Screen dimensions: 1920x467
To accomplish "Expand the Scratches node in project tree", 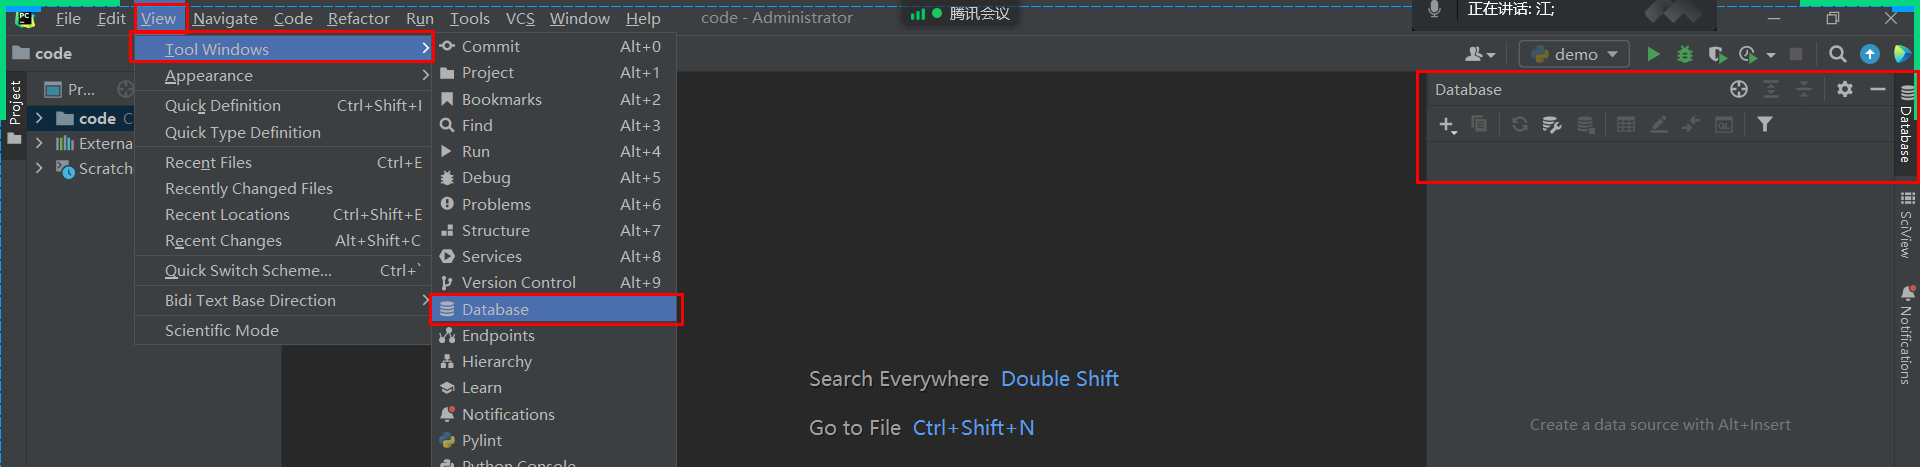I will click(39, 168).
